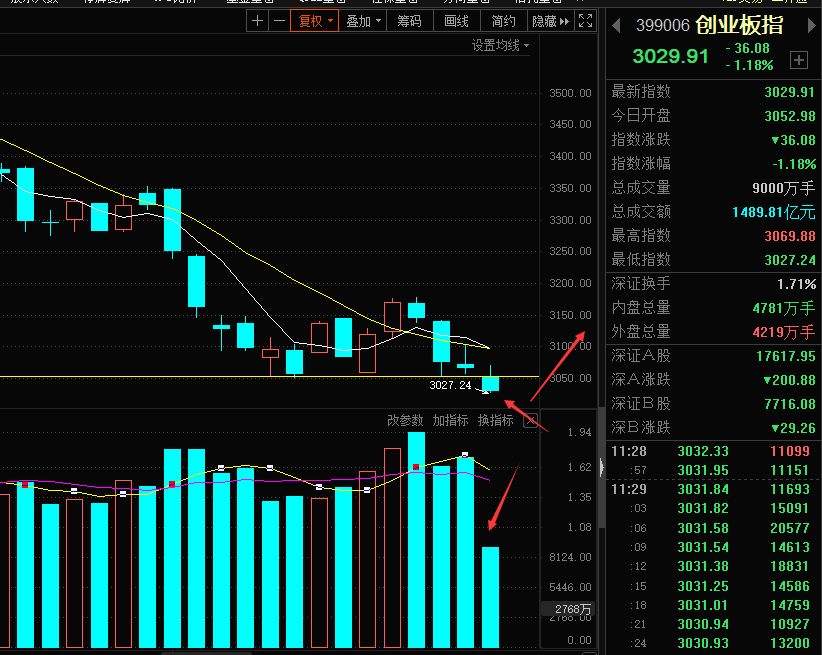Open the 叠加 dropdown
Viewport: 822px width, 655px height.
[363, 21]
